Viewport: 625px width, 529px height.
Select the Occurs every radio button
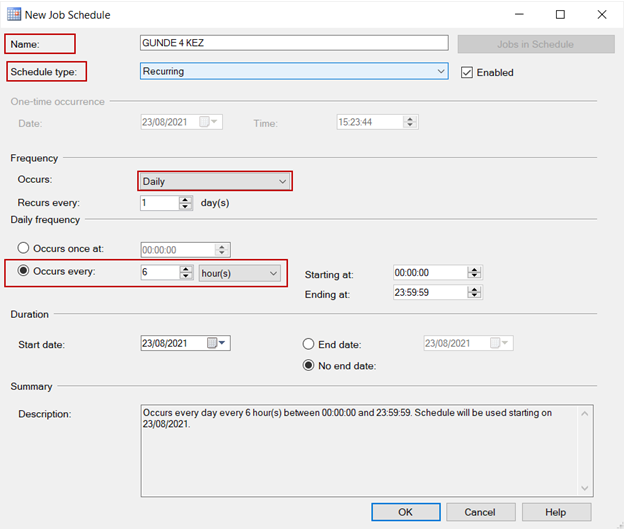24,271
